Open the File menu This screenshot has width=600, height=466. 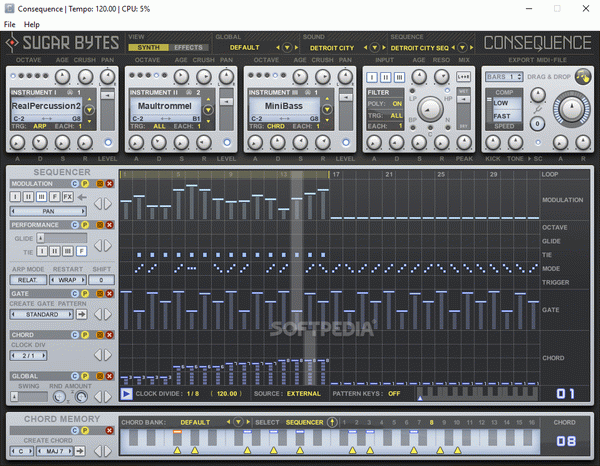[10, 24]
